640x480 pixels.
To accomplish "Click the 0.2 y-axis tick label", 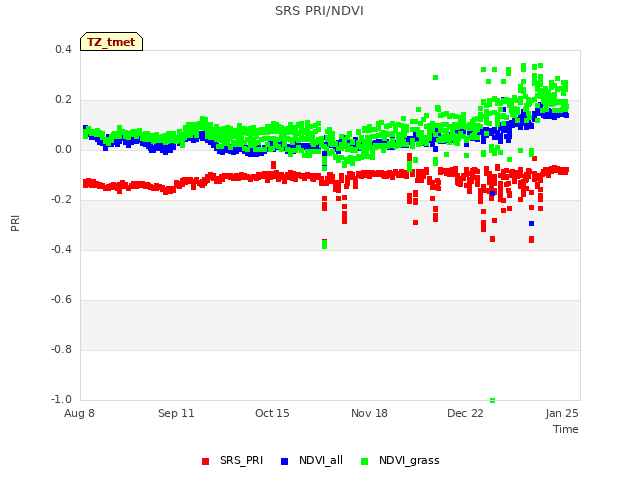I will pos(63,100).
